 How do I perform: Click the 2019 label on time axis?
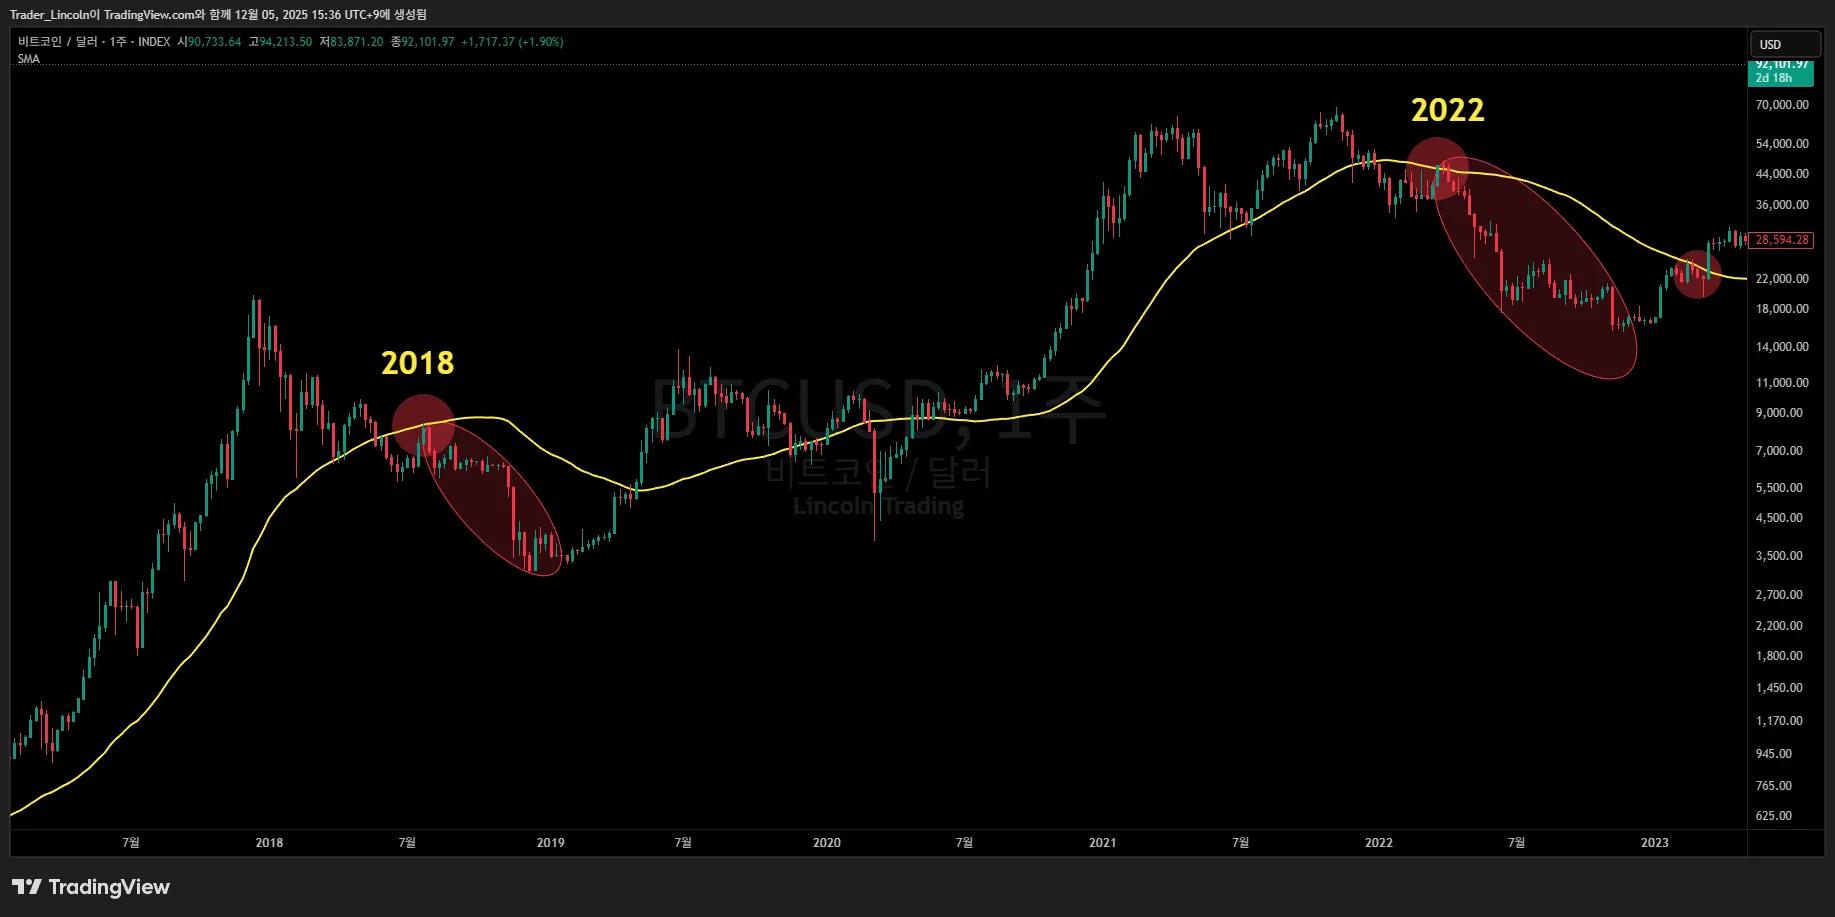pyautogui.click(x=550, y=843)
